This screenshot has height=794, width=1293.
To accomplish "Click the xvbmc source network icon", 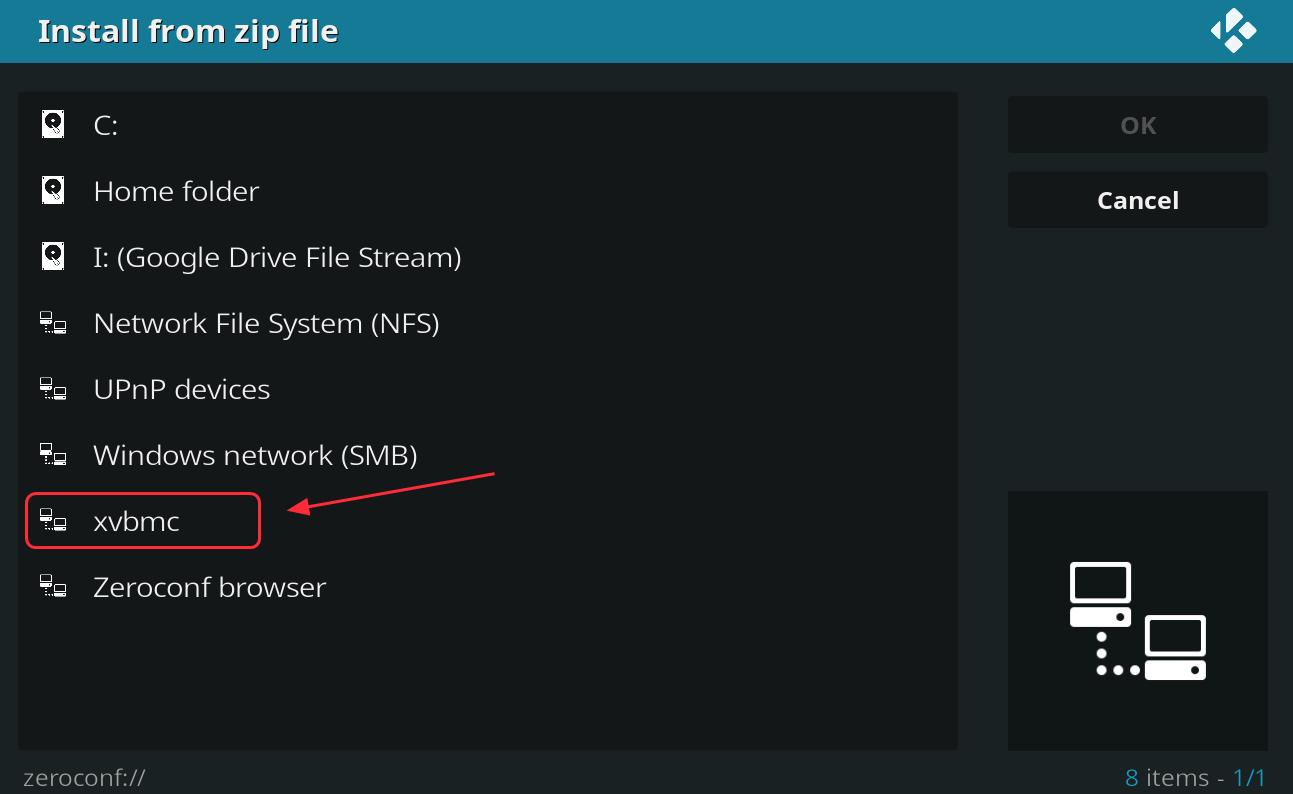I will pos(53,520).
